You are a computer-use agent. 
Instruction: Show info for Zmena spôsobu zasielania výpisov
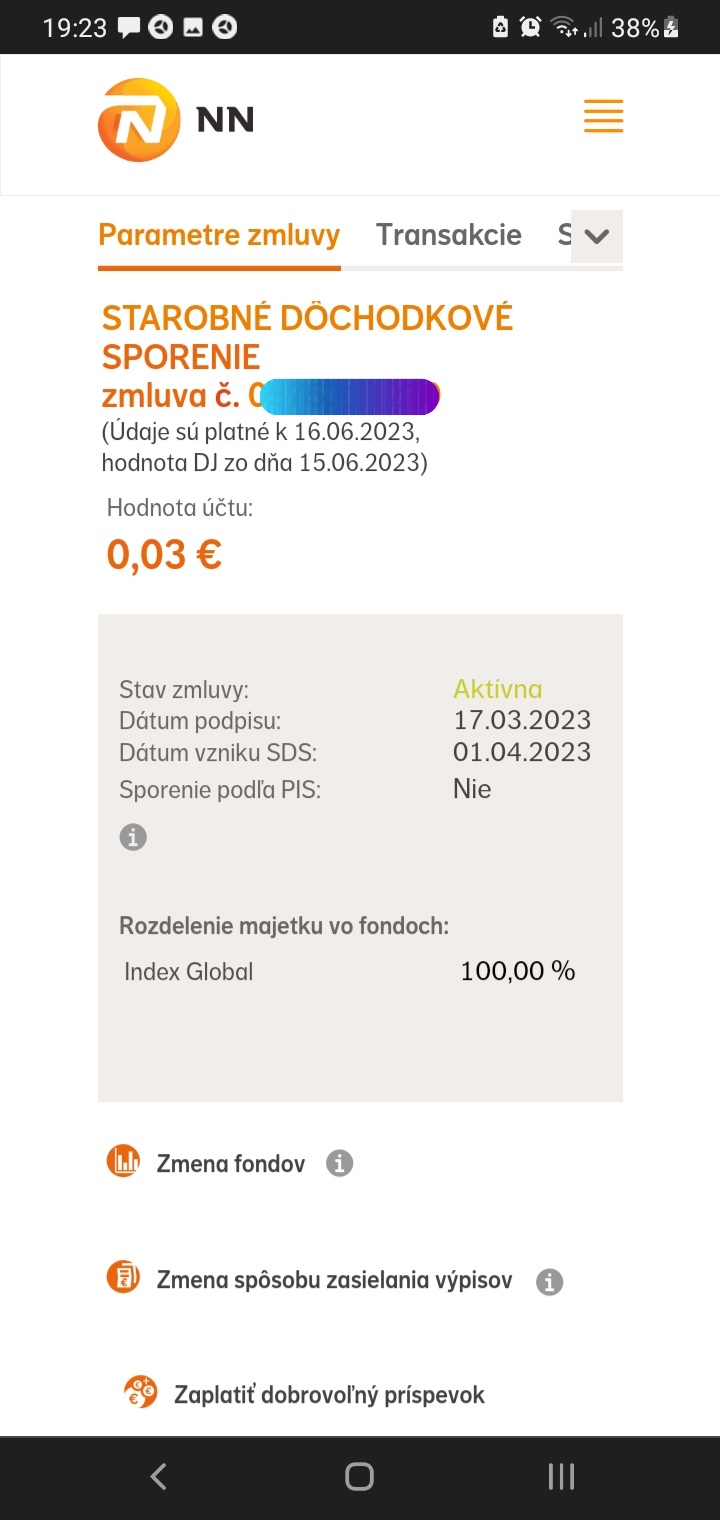click(549, 1281)
